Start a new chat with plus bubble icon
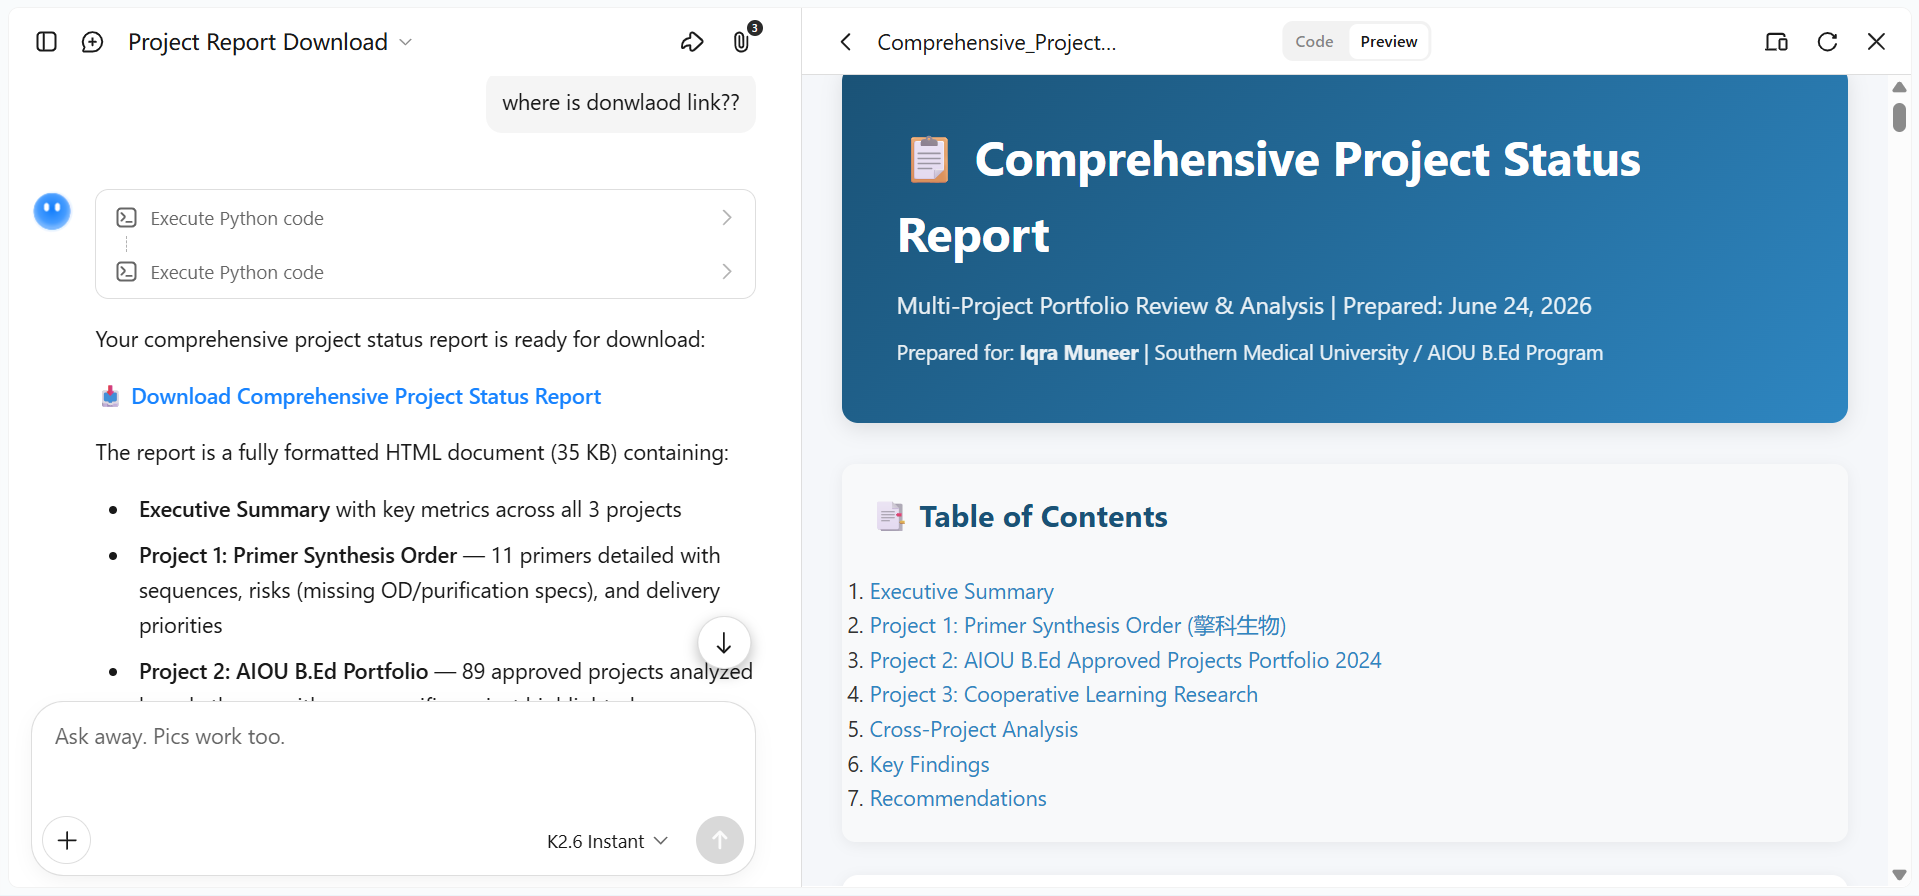The height and width of the screenshot is (896, 1919). 92,42
